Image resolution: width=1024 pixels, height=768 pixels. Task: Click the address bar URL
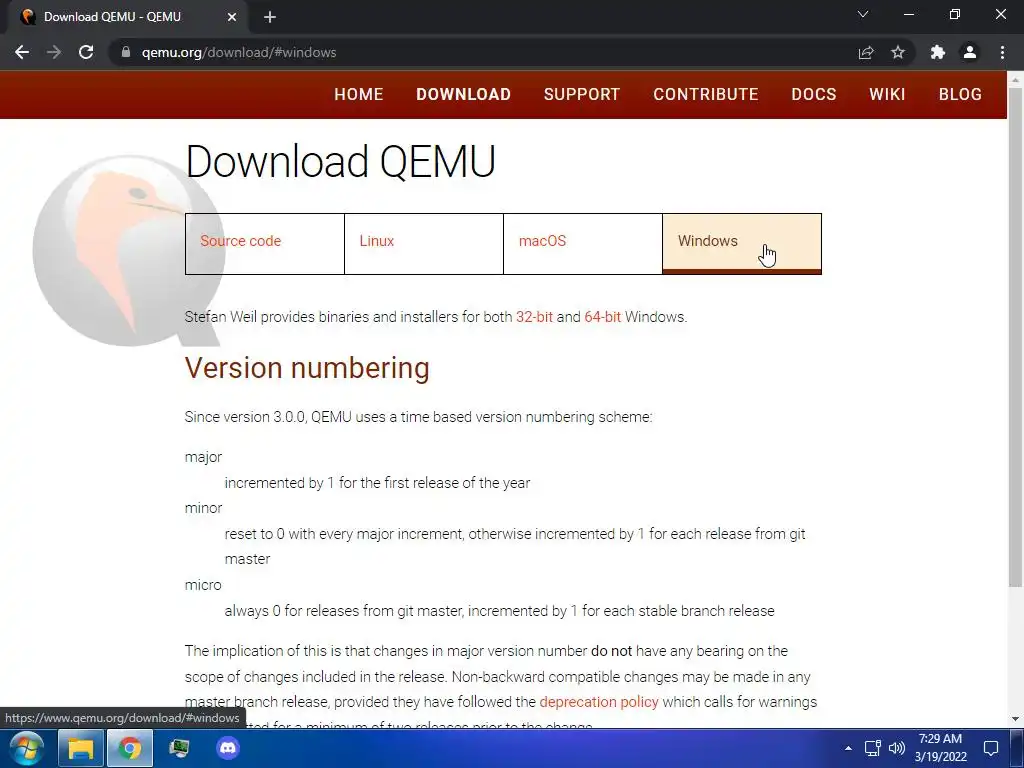pyautogui.click(x=238, y=52)
